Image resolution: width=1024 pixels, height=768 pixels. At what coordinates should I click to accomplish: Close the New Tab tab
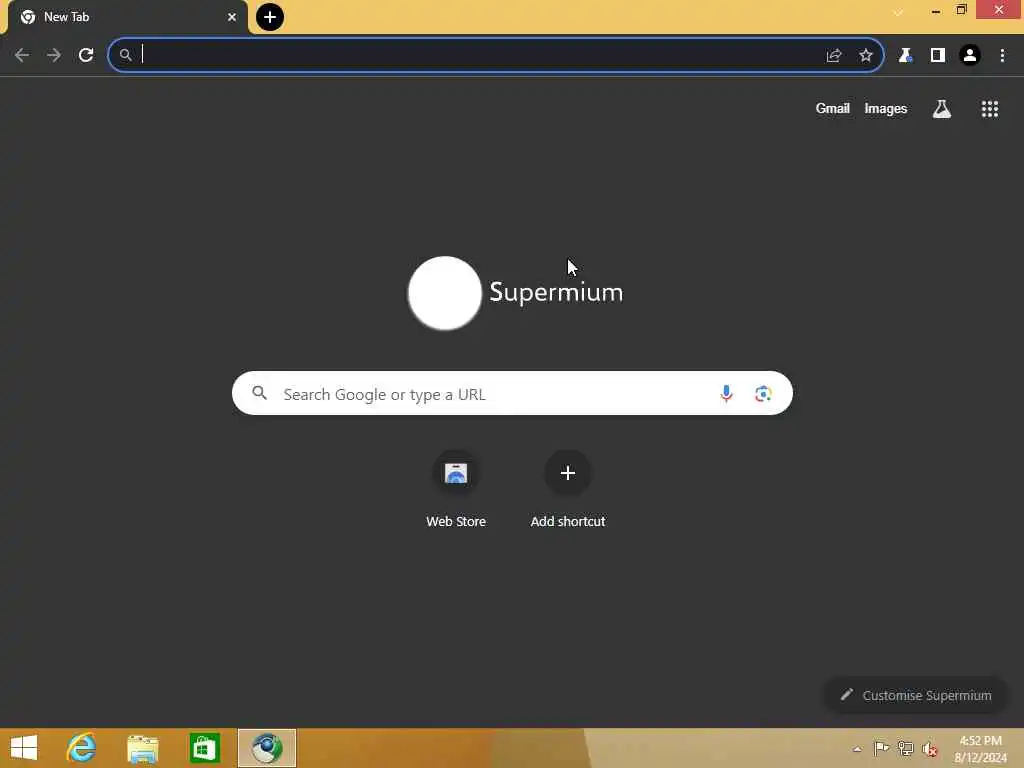click(232, 17)
